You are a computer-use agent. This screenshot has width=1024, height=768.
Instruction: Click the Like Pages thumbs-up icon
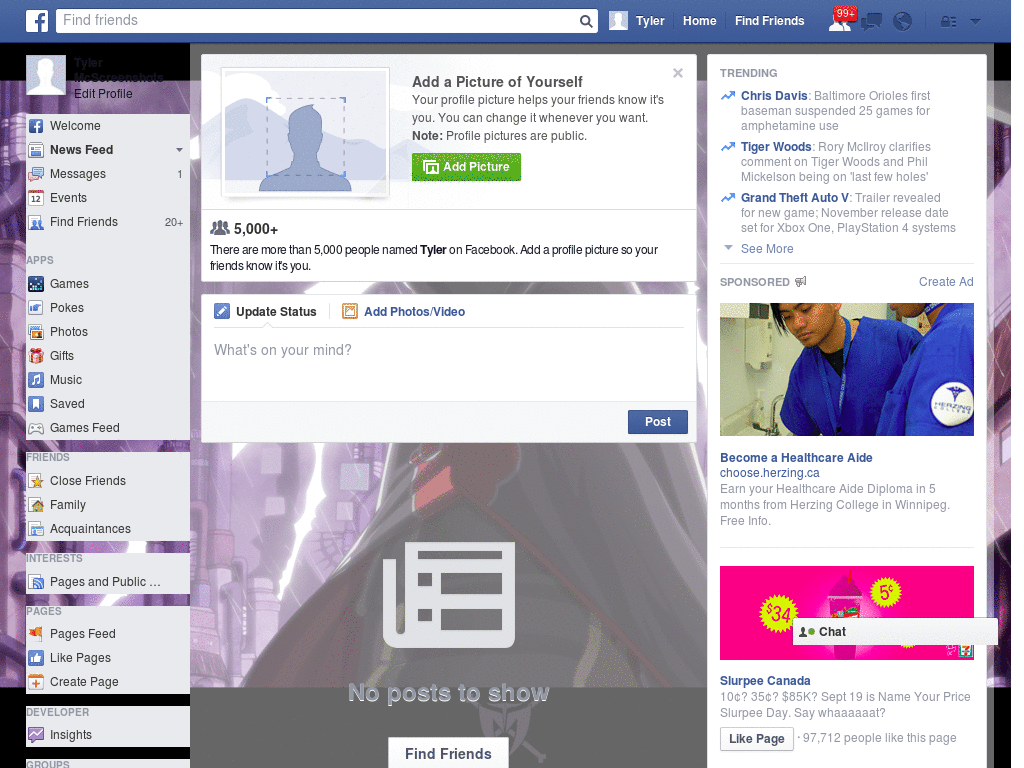(x=36, y=658)
